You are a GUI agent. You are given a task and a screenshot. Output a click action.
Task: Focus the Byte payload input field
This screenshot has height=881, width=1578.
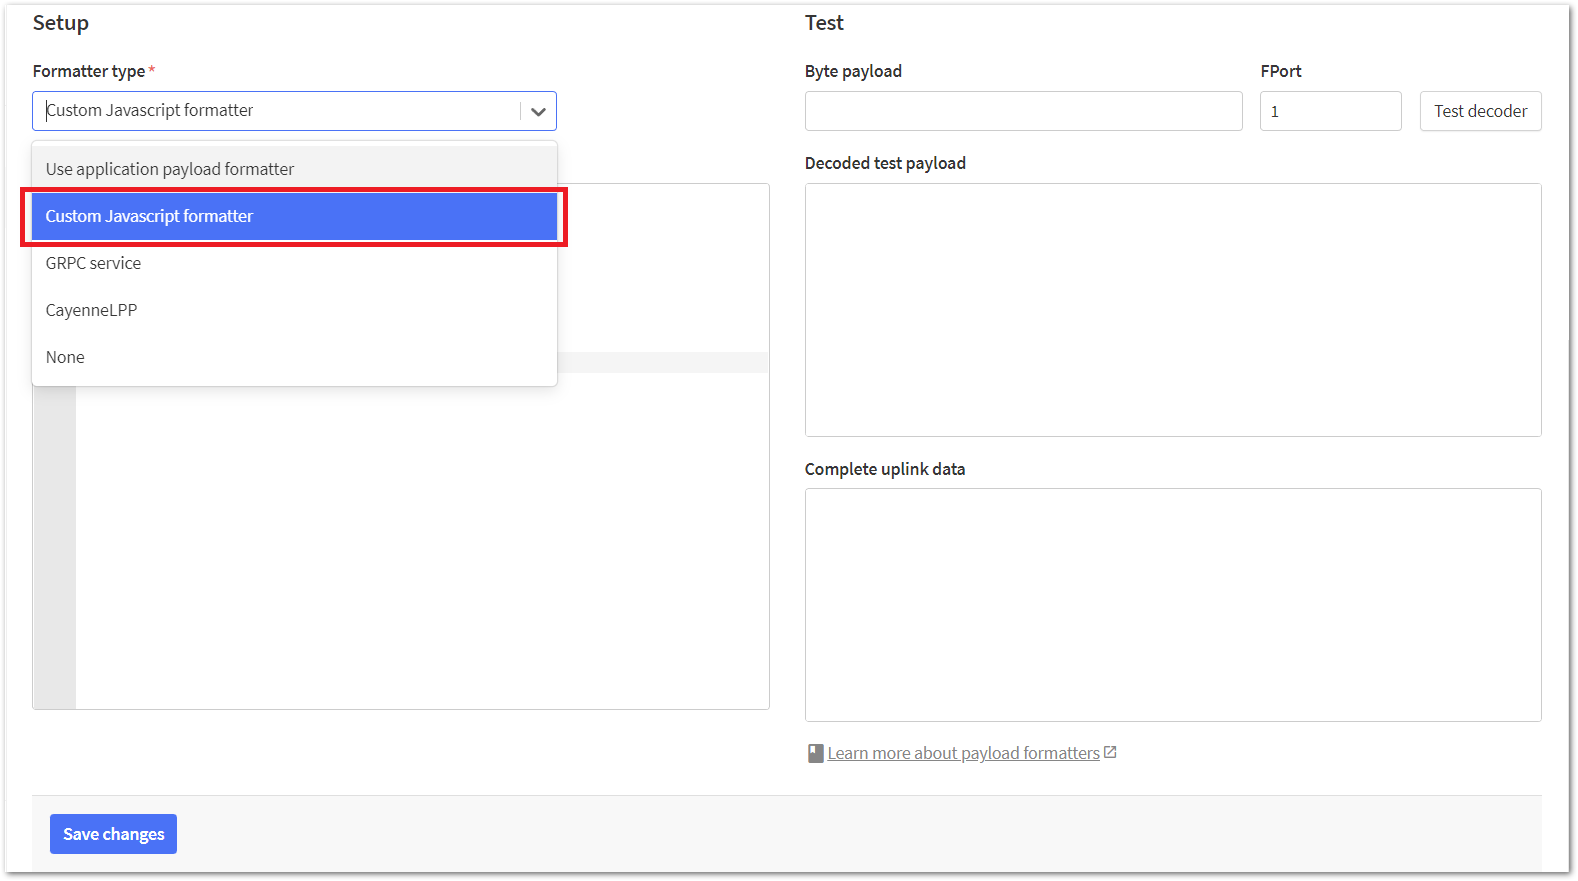coord(1023,111)
